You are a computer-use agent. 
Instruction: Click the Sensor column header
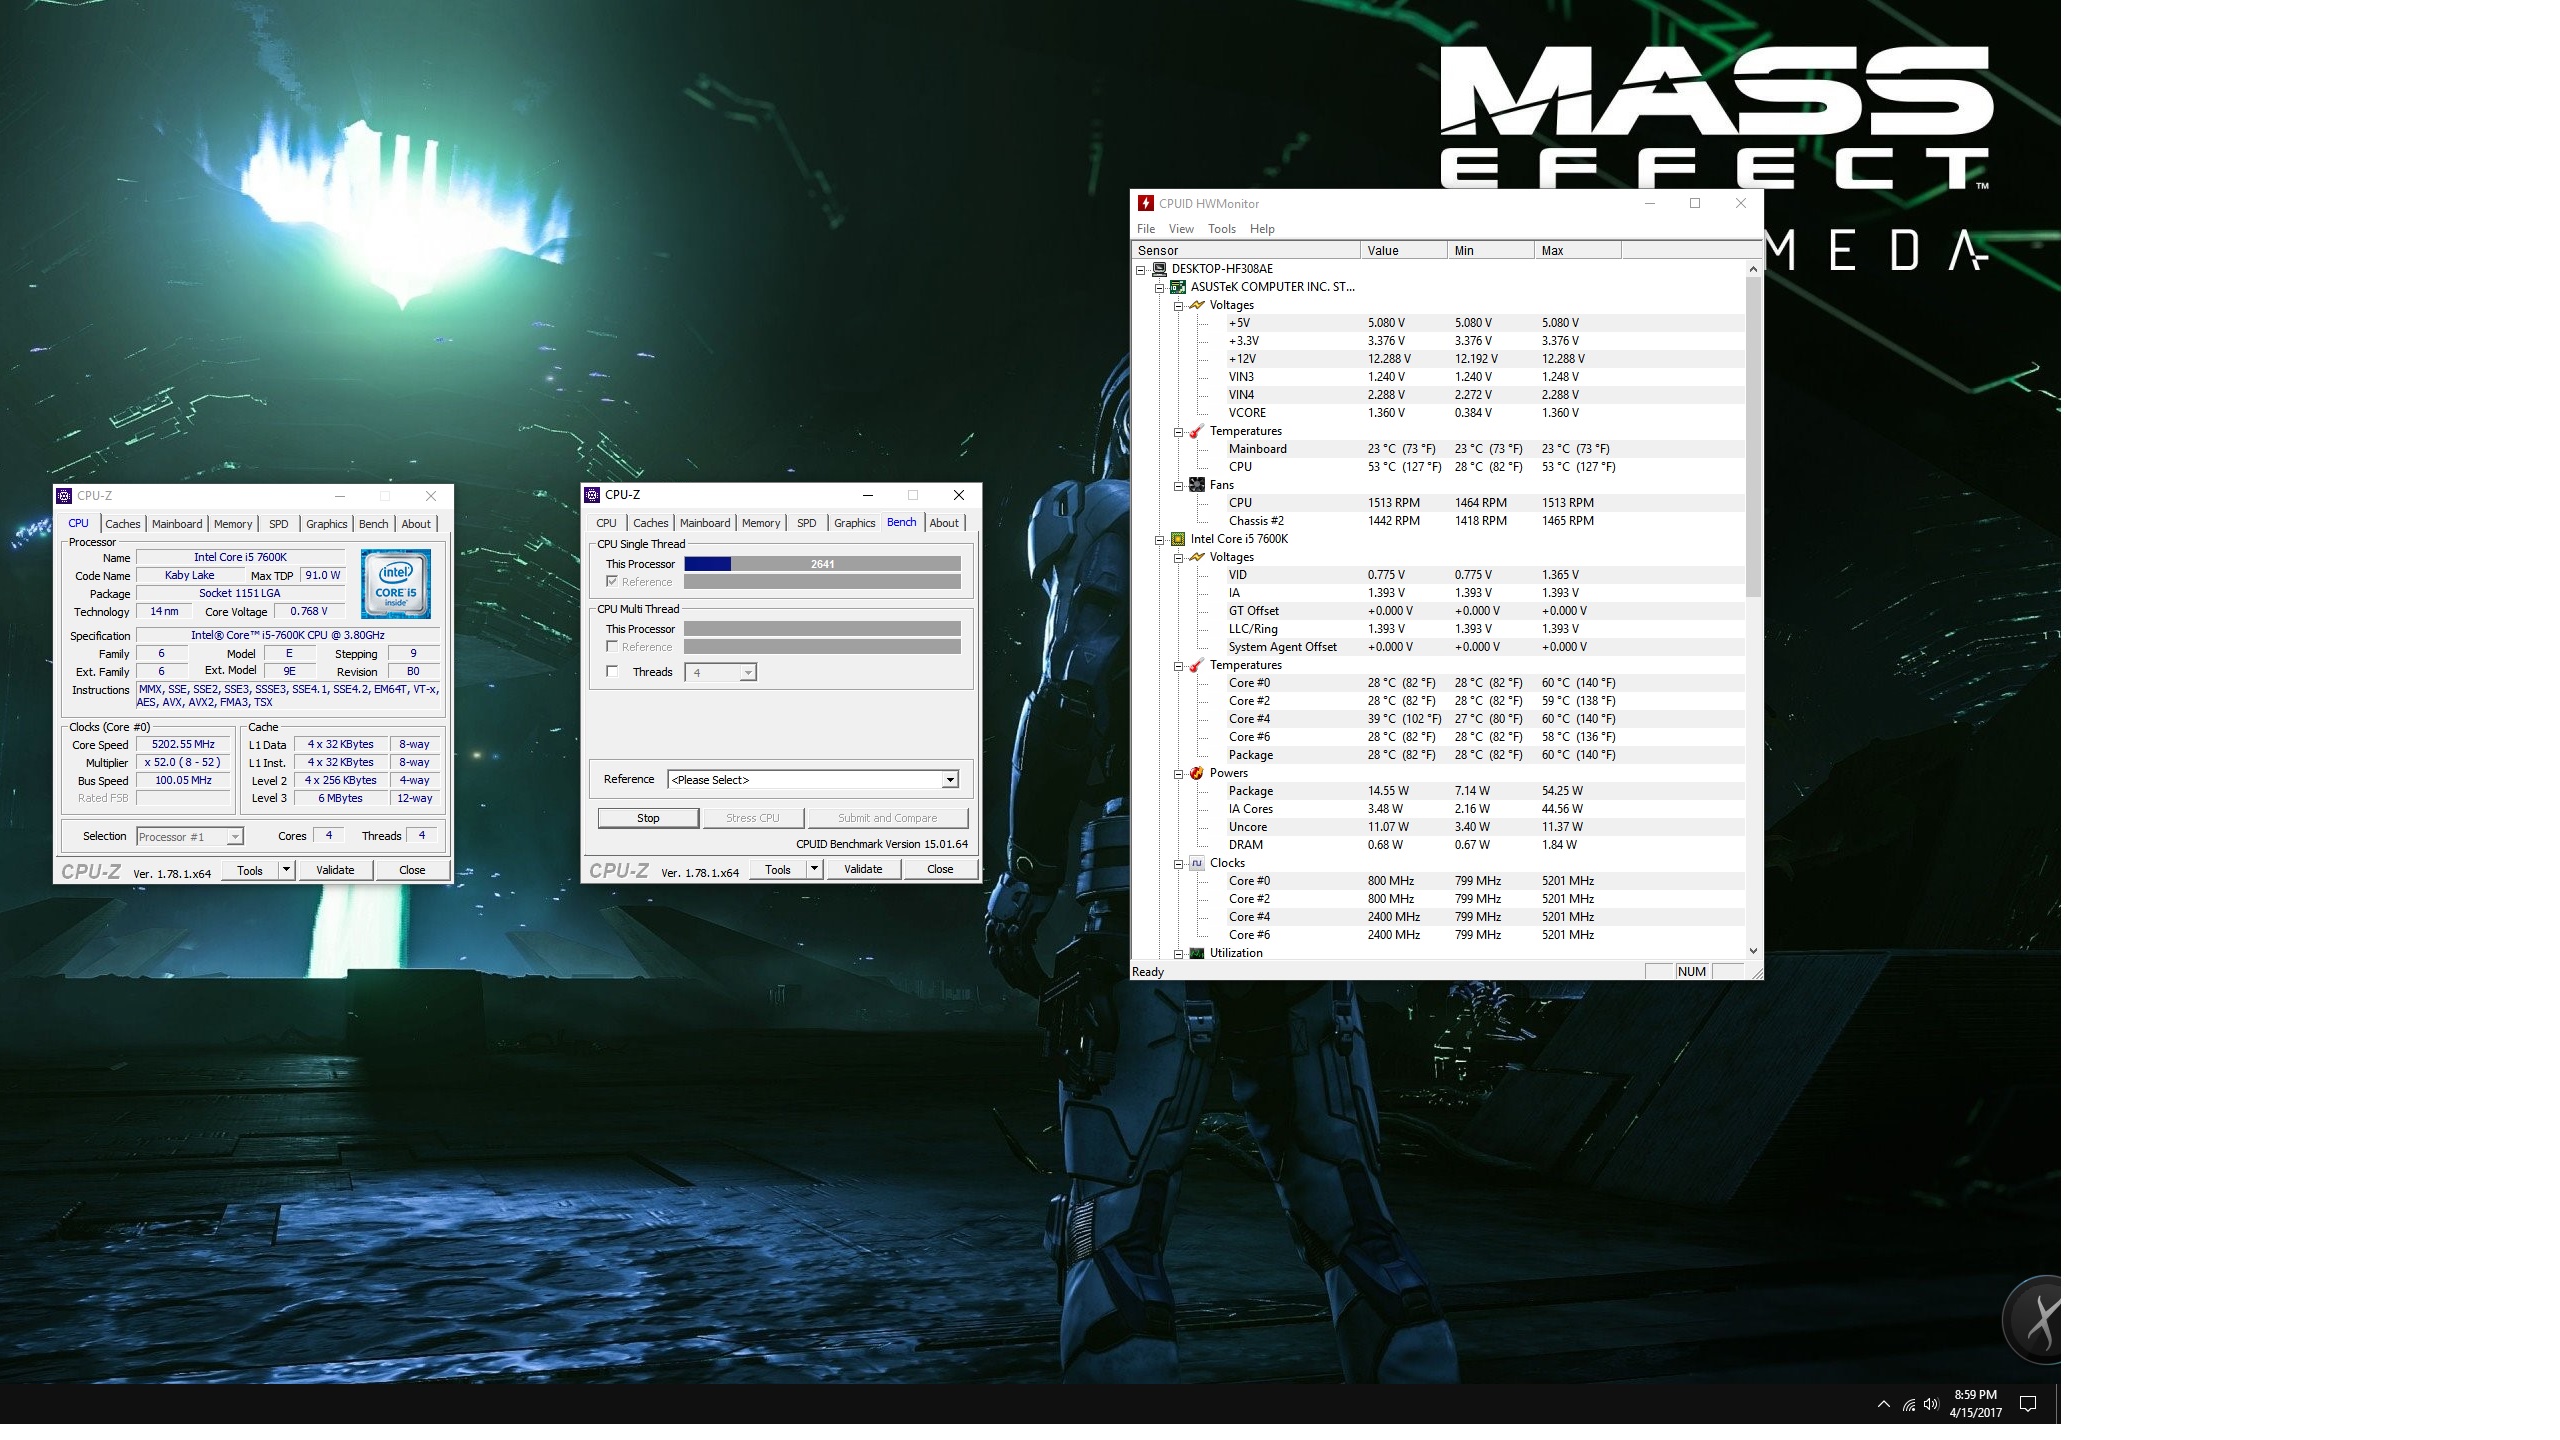pos(1246,251)
